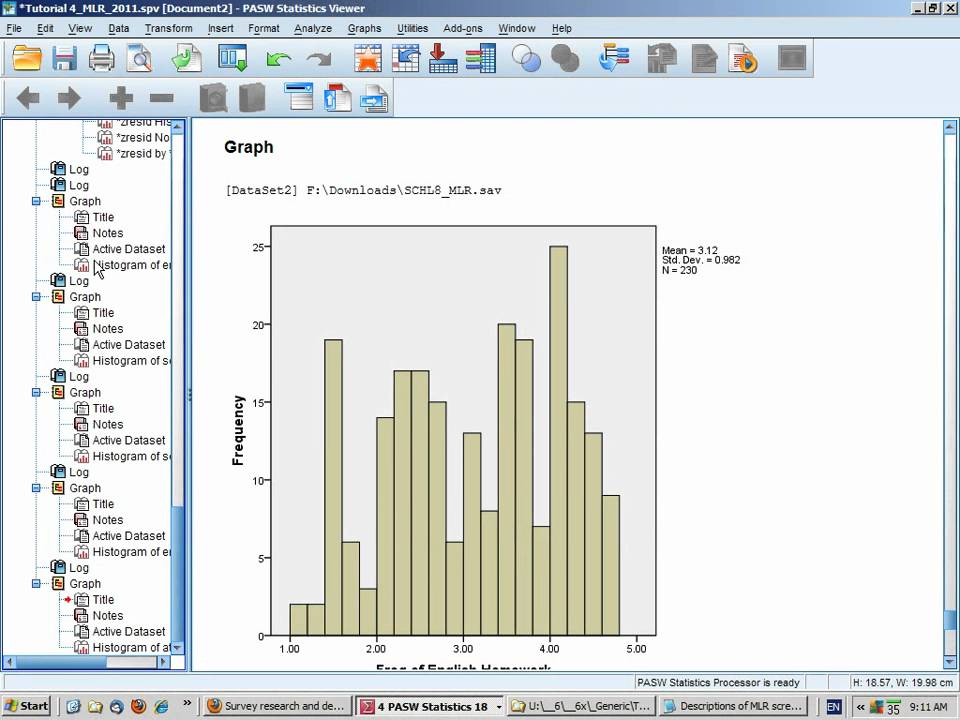This screenshot has width=960, height=720.
Task: Promote outline item with left arrow
Action: point(28,98)
